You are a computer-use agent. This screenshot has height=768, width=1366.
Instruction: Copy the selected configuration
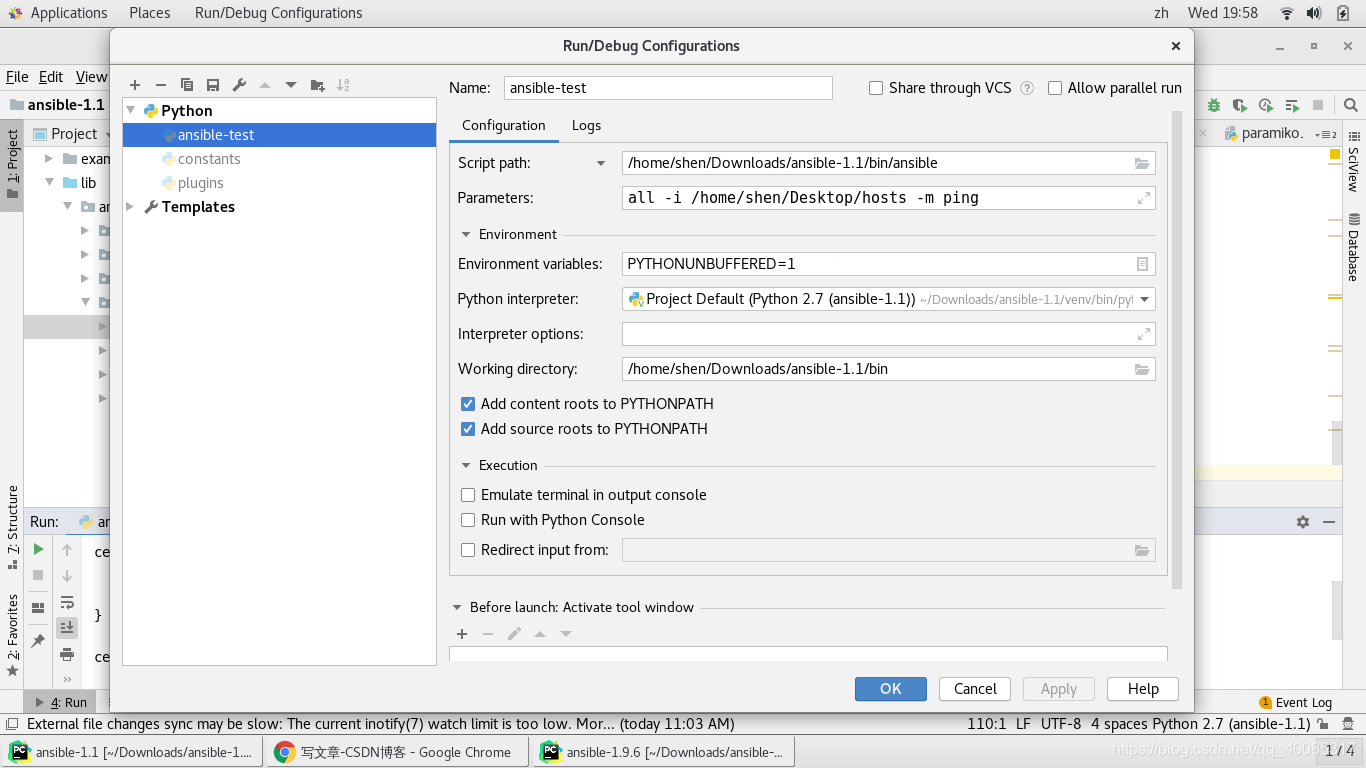coord(187,85)
